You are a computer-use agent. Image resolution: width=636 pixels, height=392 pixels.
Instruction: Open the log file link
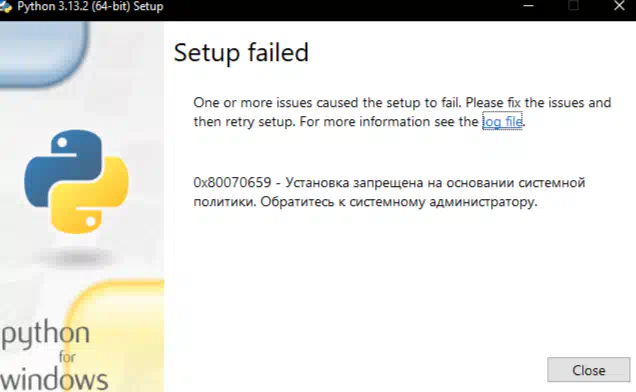(502, 121)
